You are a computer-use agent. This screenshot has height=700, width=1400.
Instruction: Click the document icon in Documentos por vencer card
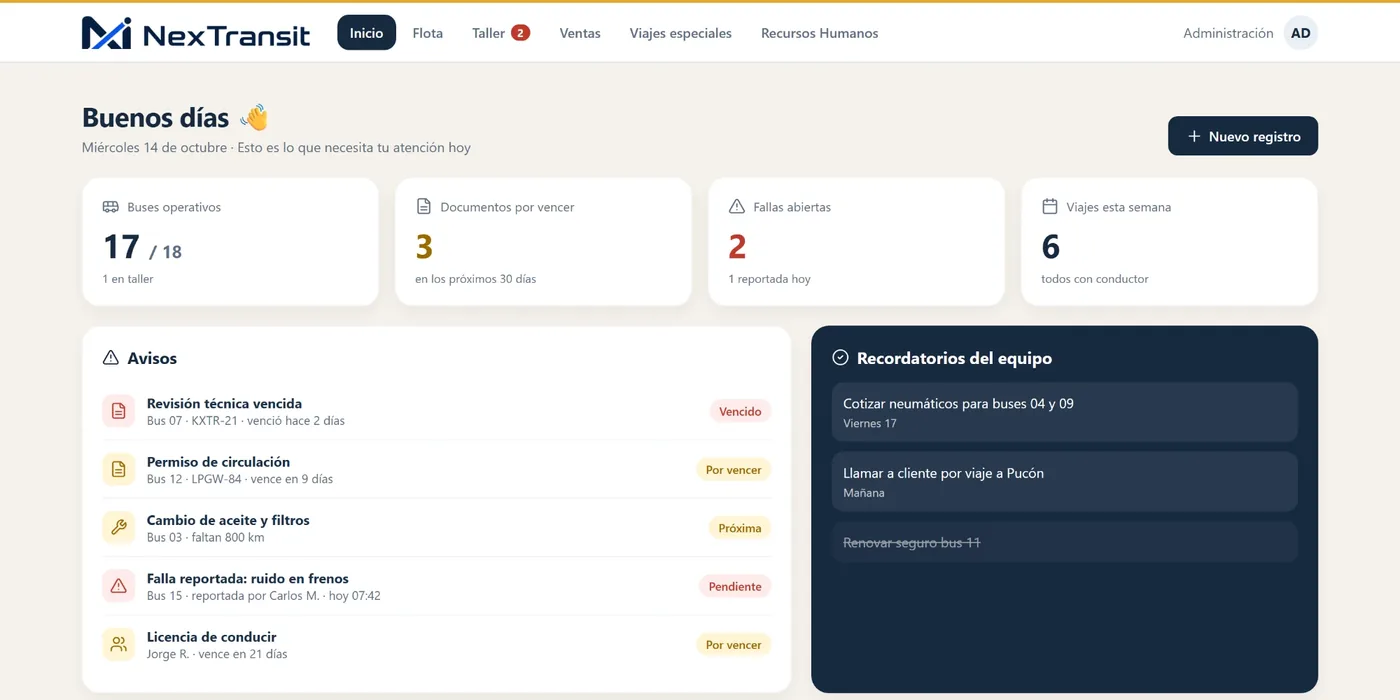[424, 207]
